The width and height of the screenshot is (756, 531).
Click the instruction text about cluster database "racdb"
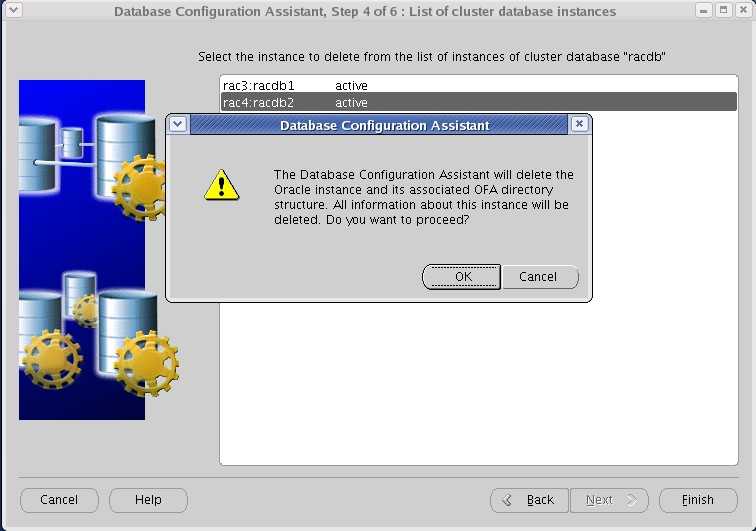pyautogui.click(x=432, y=57)
